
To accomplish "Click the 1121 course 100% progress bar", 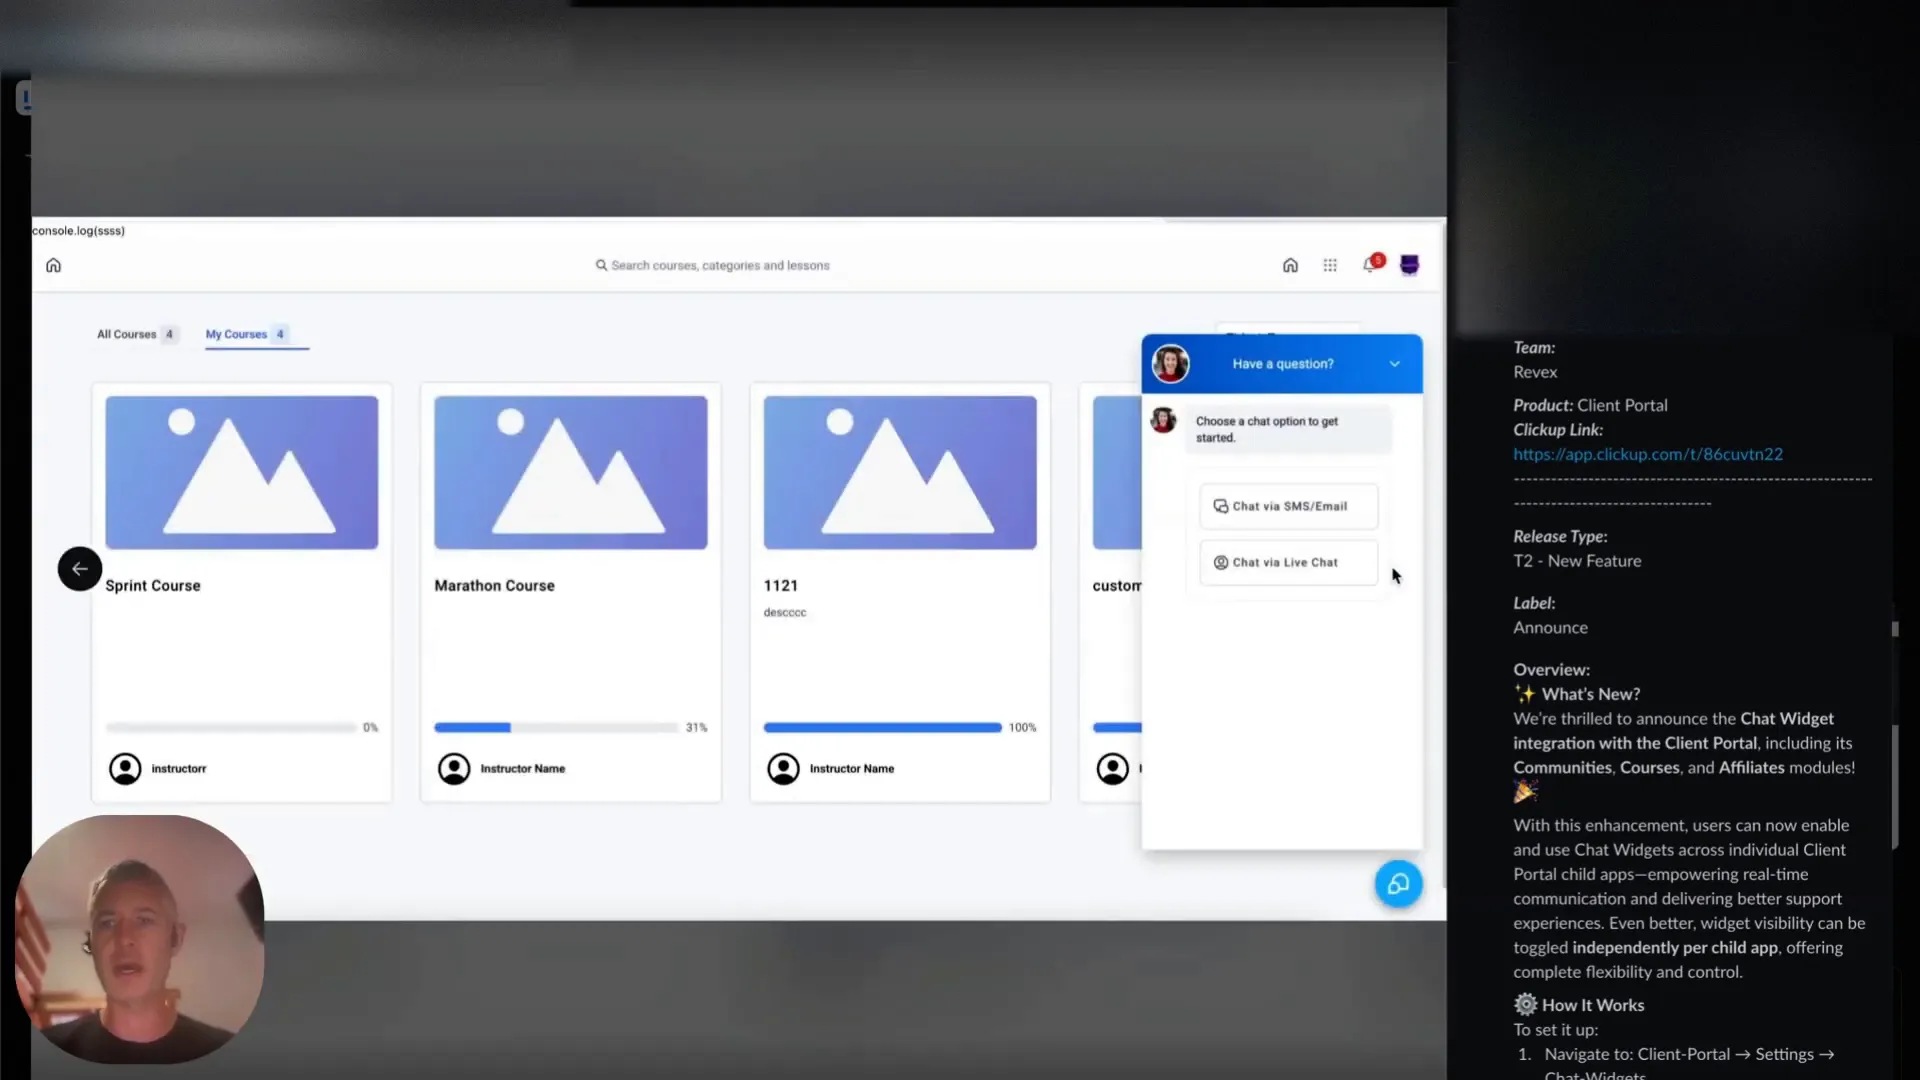I will coord(882,727).
